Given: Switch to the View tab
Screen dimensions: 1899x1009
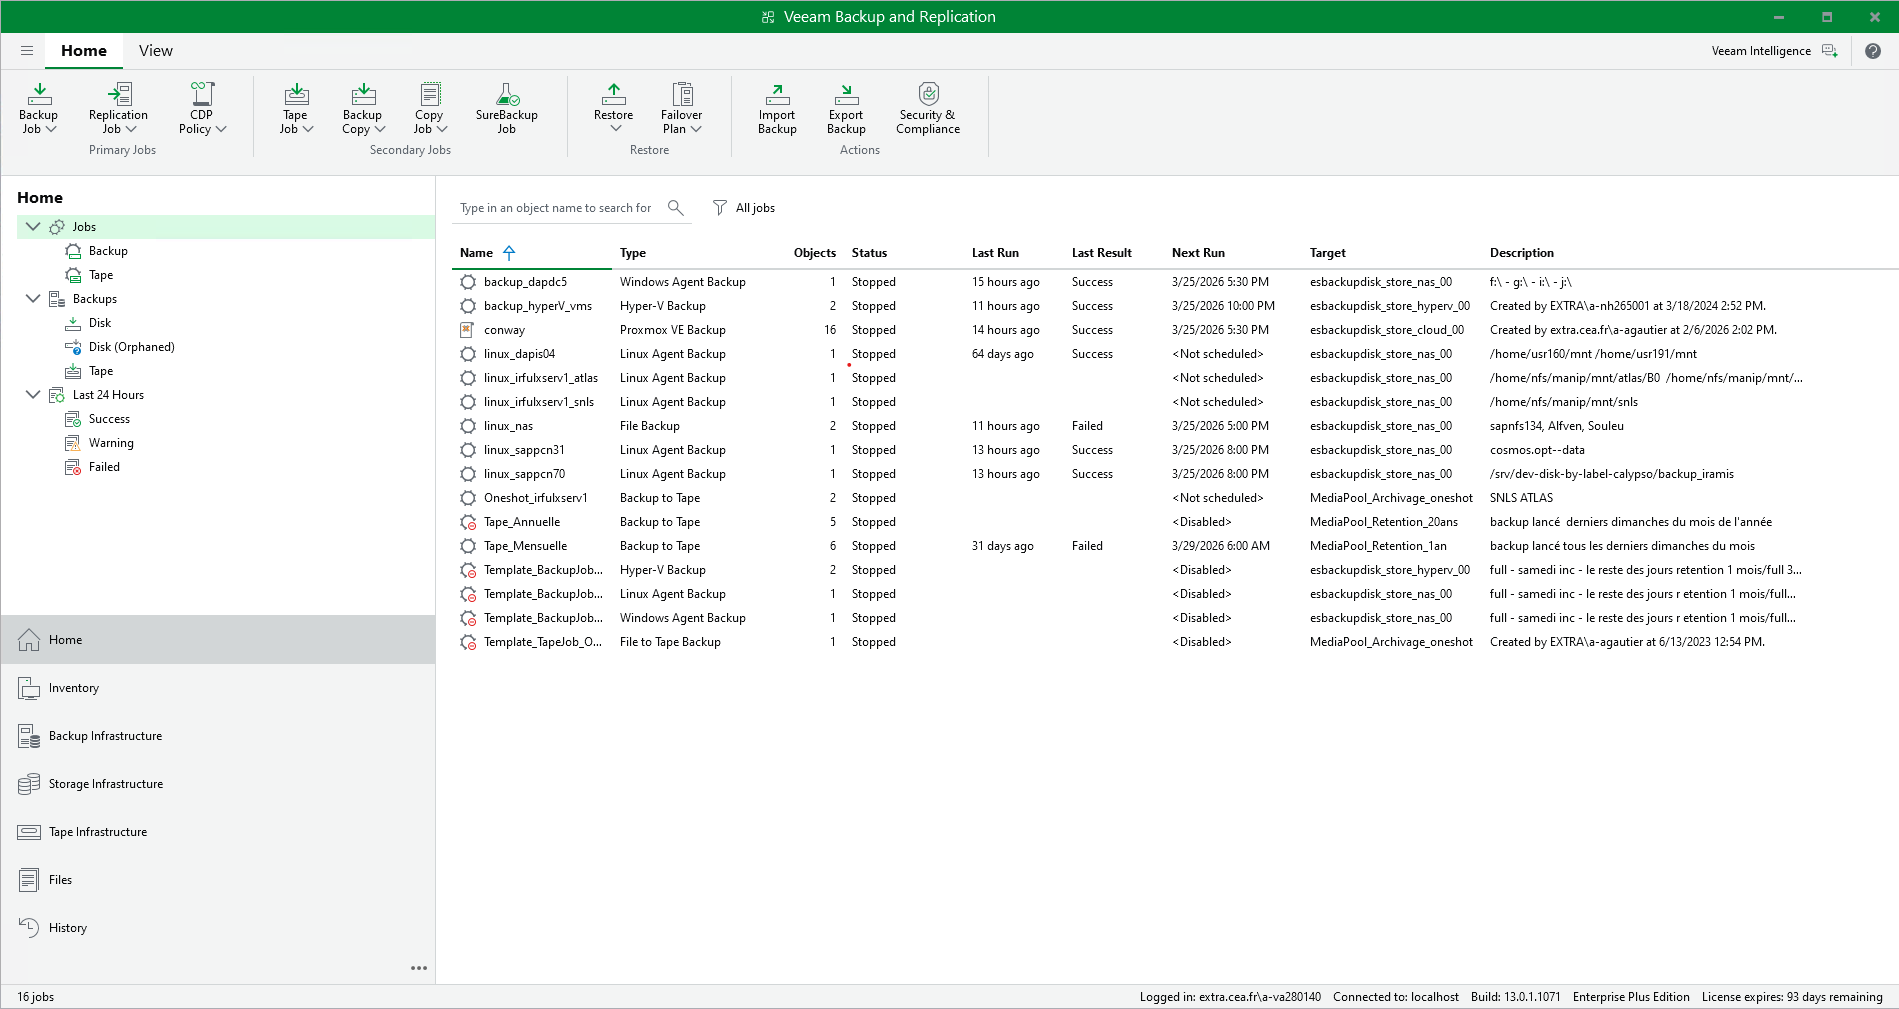Looking at the screenshot, I should [x=155, y=51].
